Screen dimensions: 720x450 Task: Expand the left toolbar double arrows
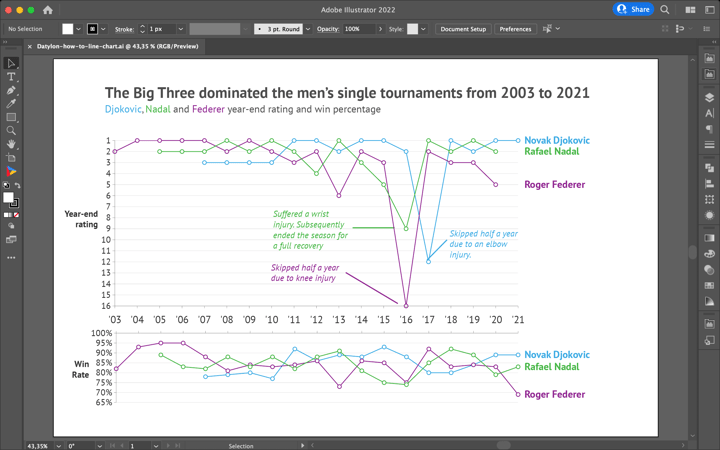[x=5, y=41]
